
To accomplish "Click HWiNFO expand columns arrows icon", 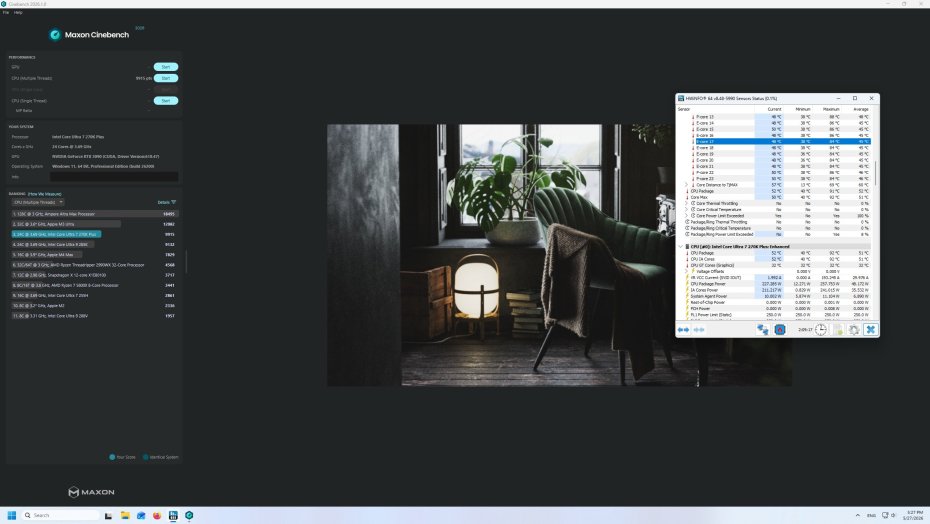I will click(684, 330).
